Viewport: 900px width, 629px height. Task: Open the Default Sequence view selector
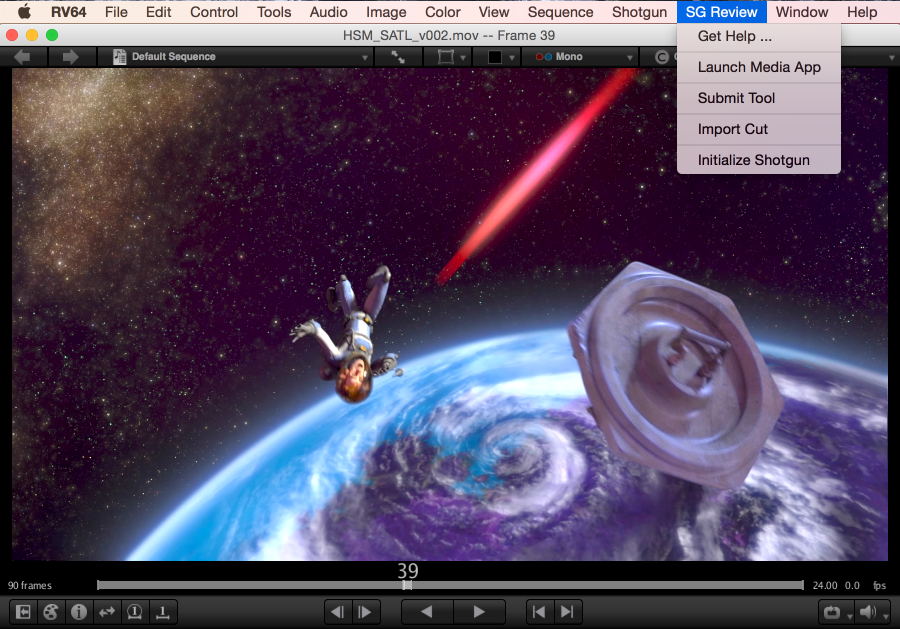(x=240, y=57)
